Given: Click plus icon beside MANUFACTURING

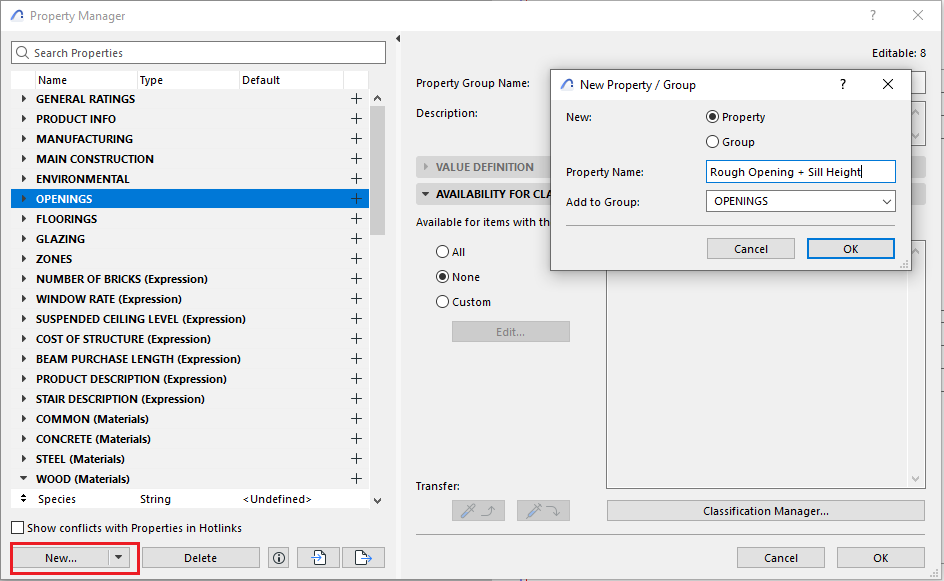Looking at the screenshot, I should click(356, 138).
